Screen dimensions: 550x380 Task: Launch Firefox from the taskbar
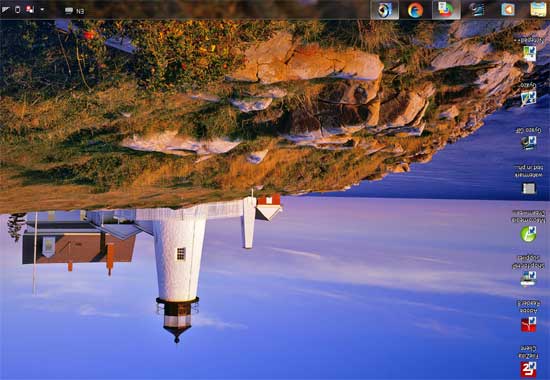pyautogui.click(x=415, y=10)
